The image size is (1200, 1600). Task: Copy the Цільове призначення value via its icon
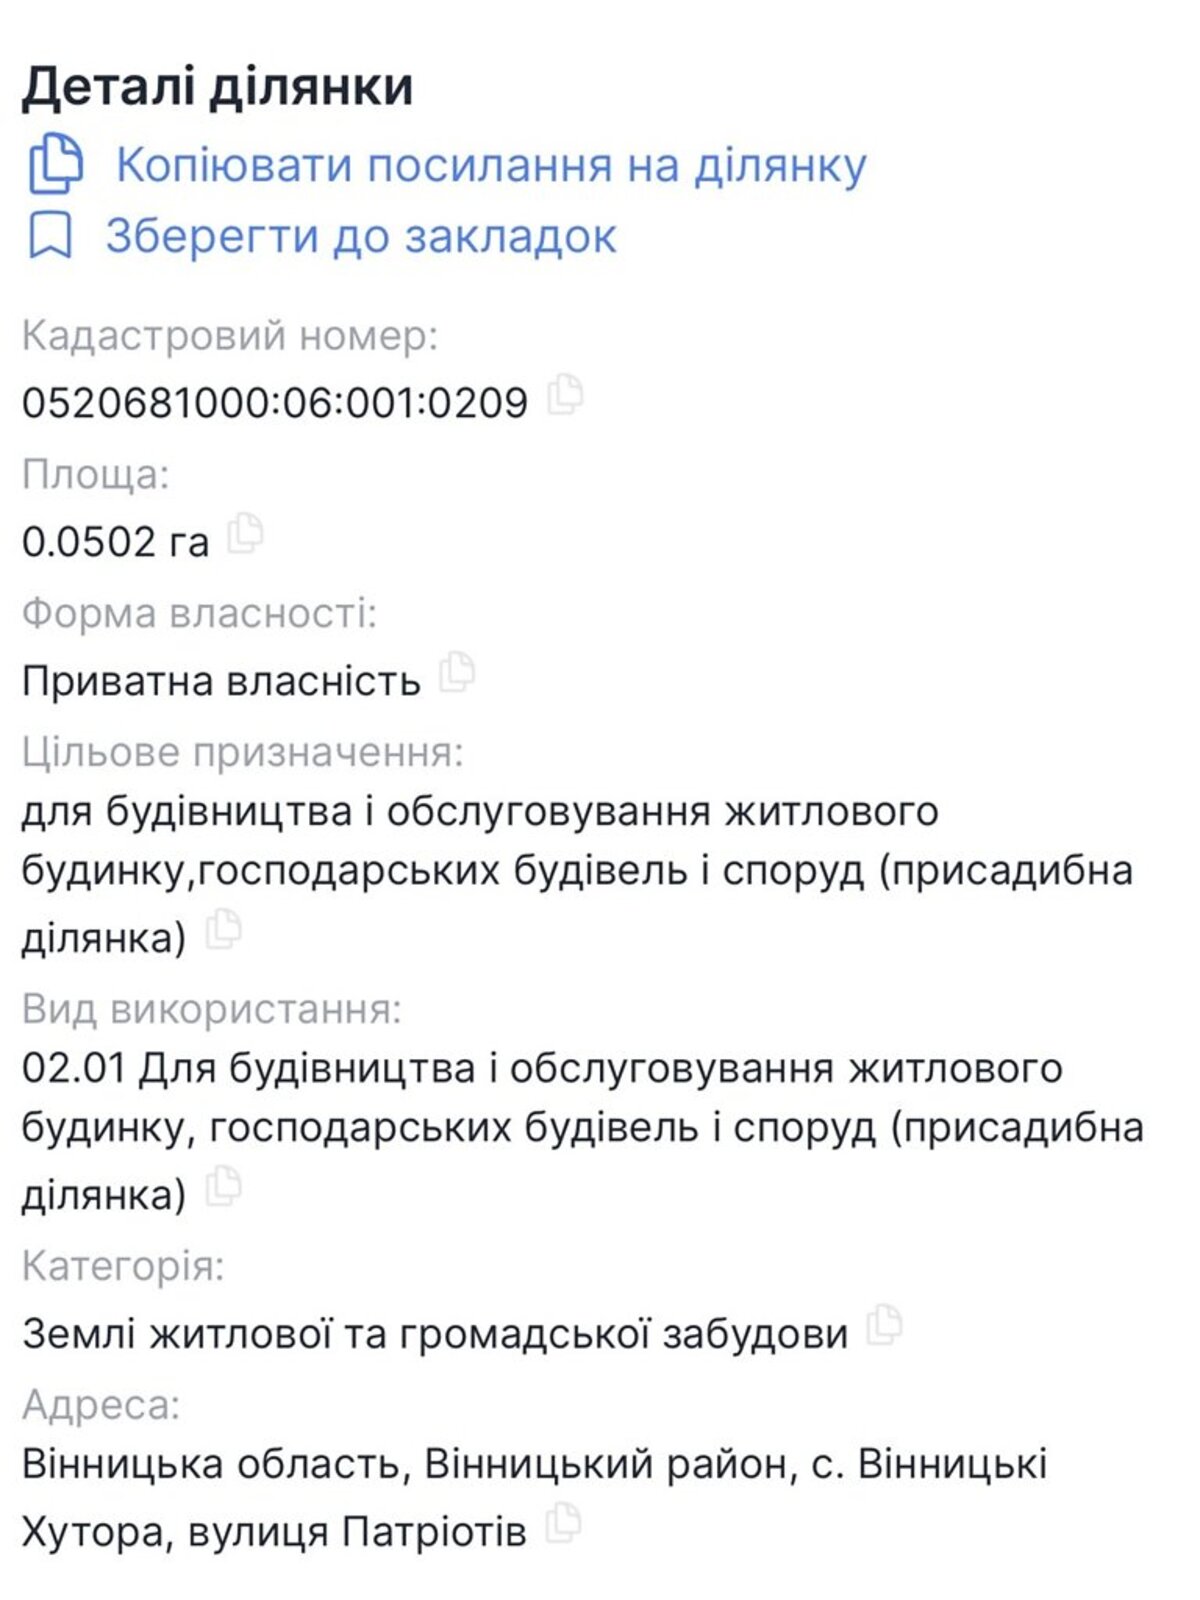[x=224, y=930]
